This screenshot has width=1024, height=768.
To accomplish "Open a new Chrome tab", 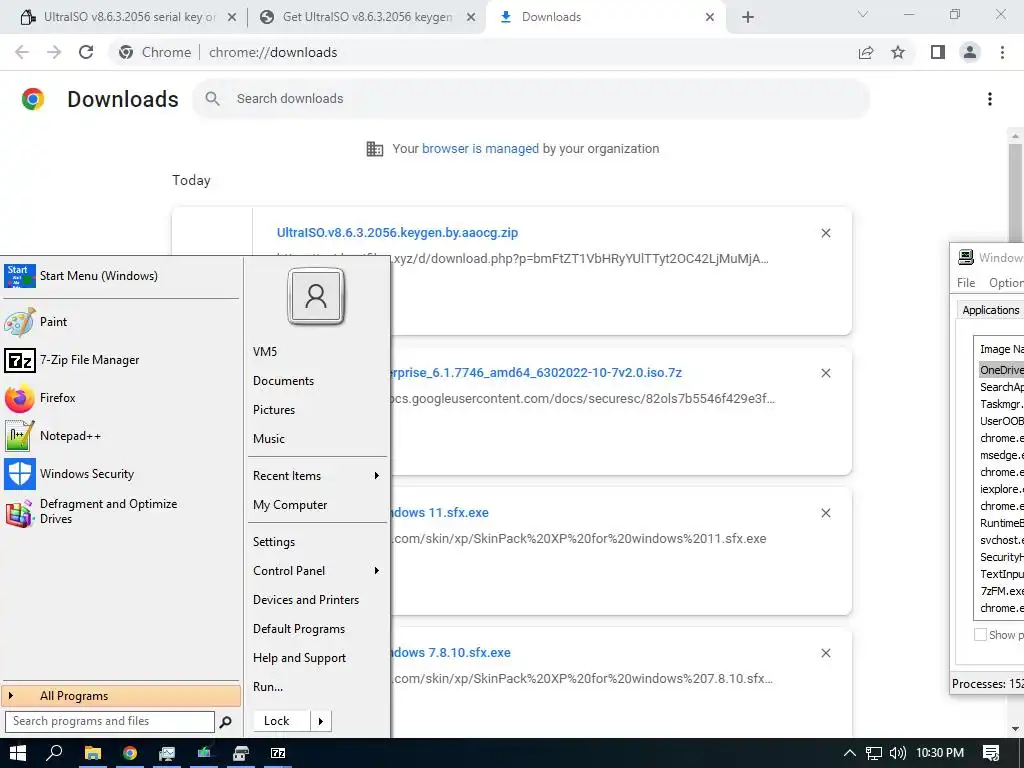I will click(748, 17).
